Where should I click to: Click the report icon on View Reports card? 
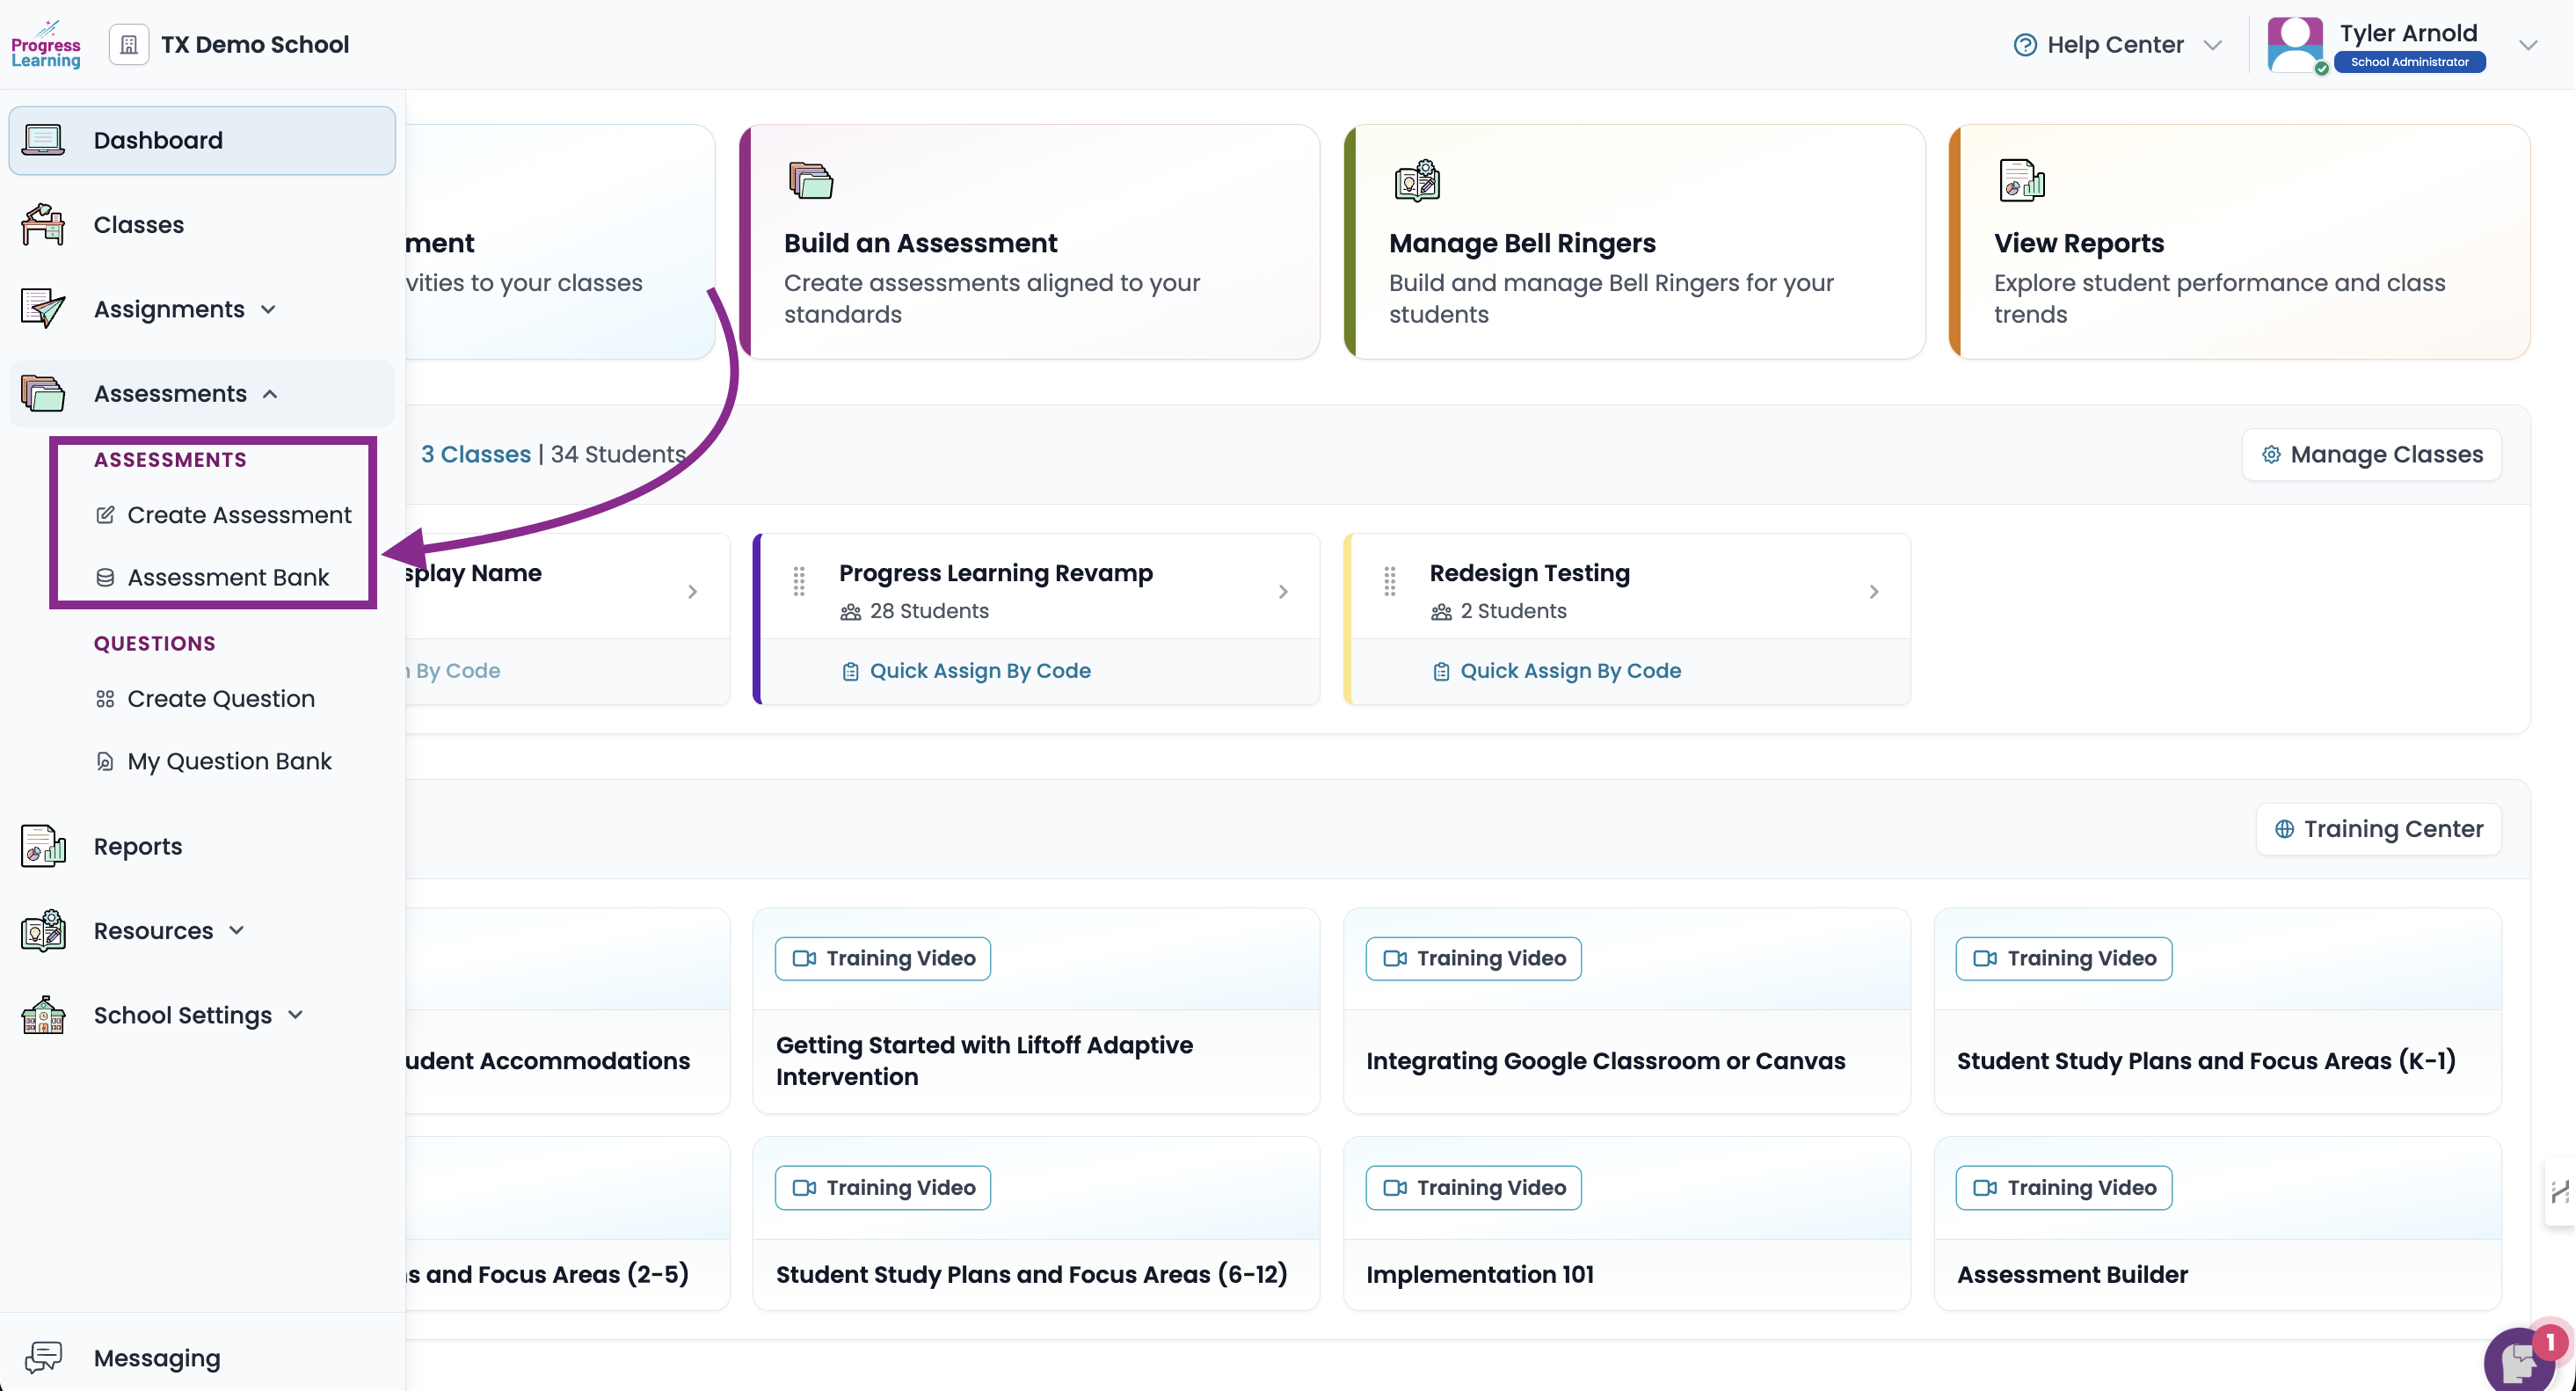pos(2021,181)
